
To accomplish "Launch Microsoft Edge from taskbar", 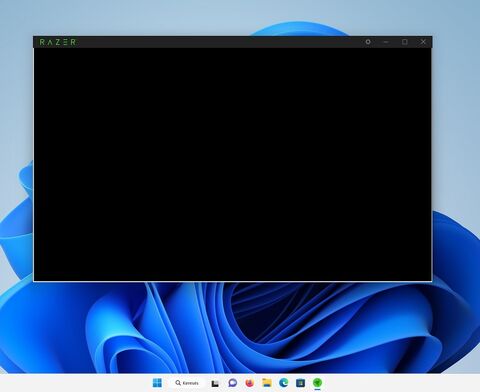I will point(283,383).
